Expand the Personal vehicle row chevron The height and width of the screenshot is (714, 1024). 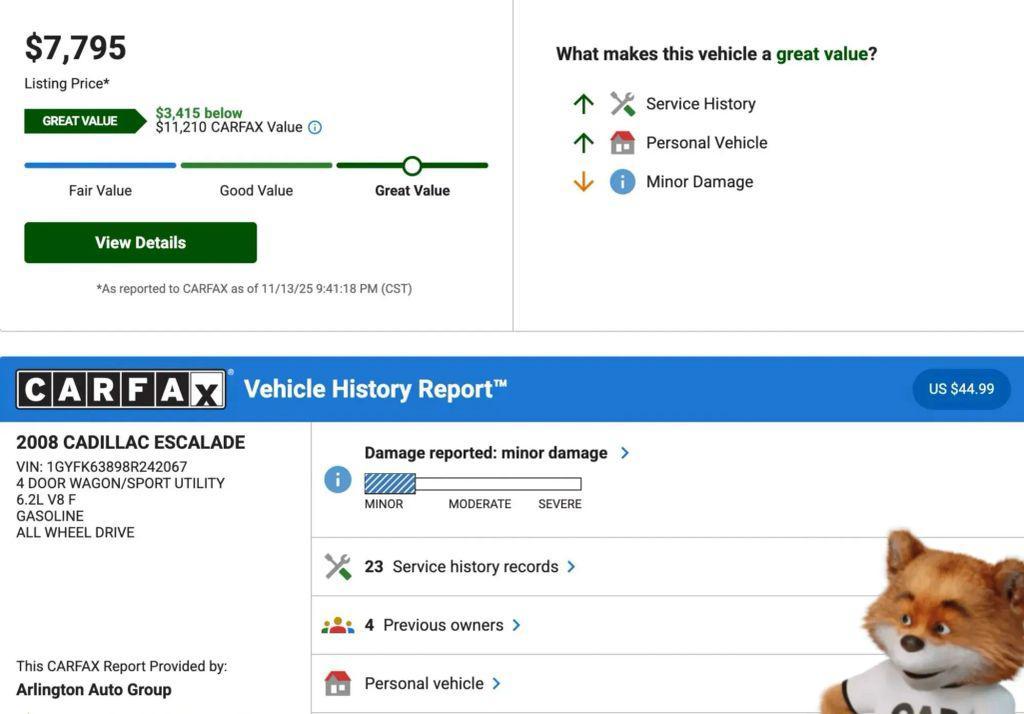pos(496,684)
